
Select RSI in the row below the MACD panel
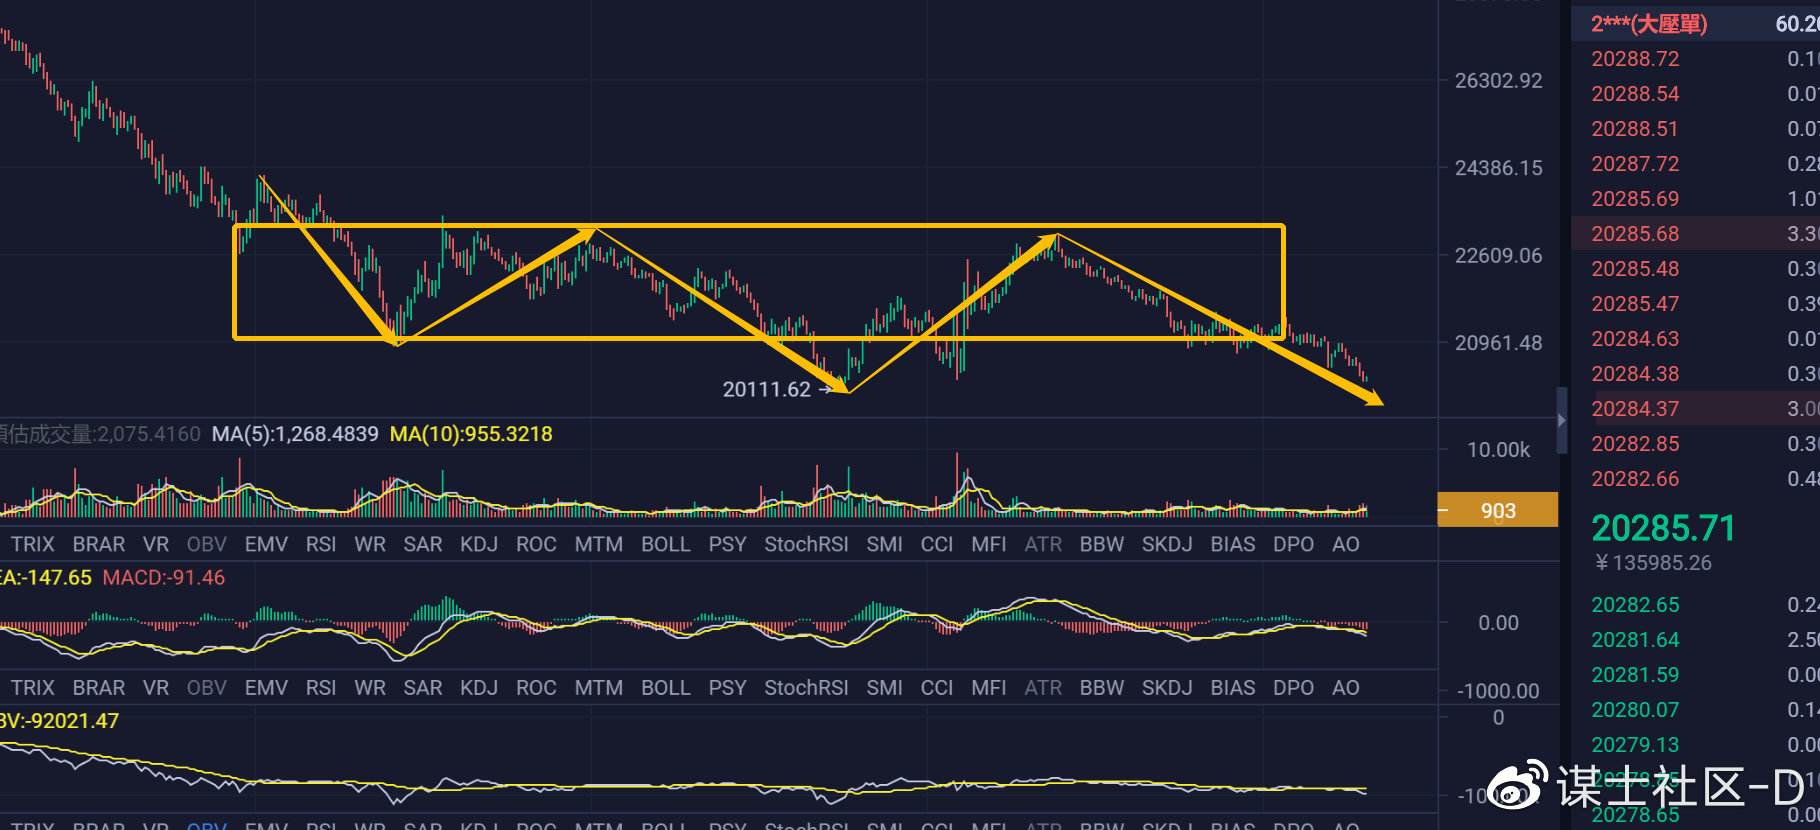point(321,688)
